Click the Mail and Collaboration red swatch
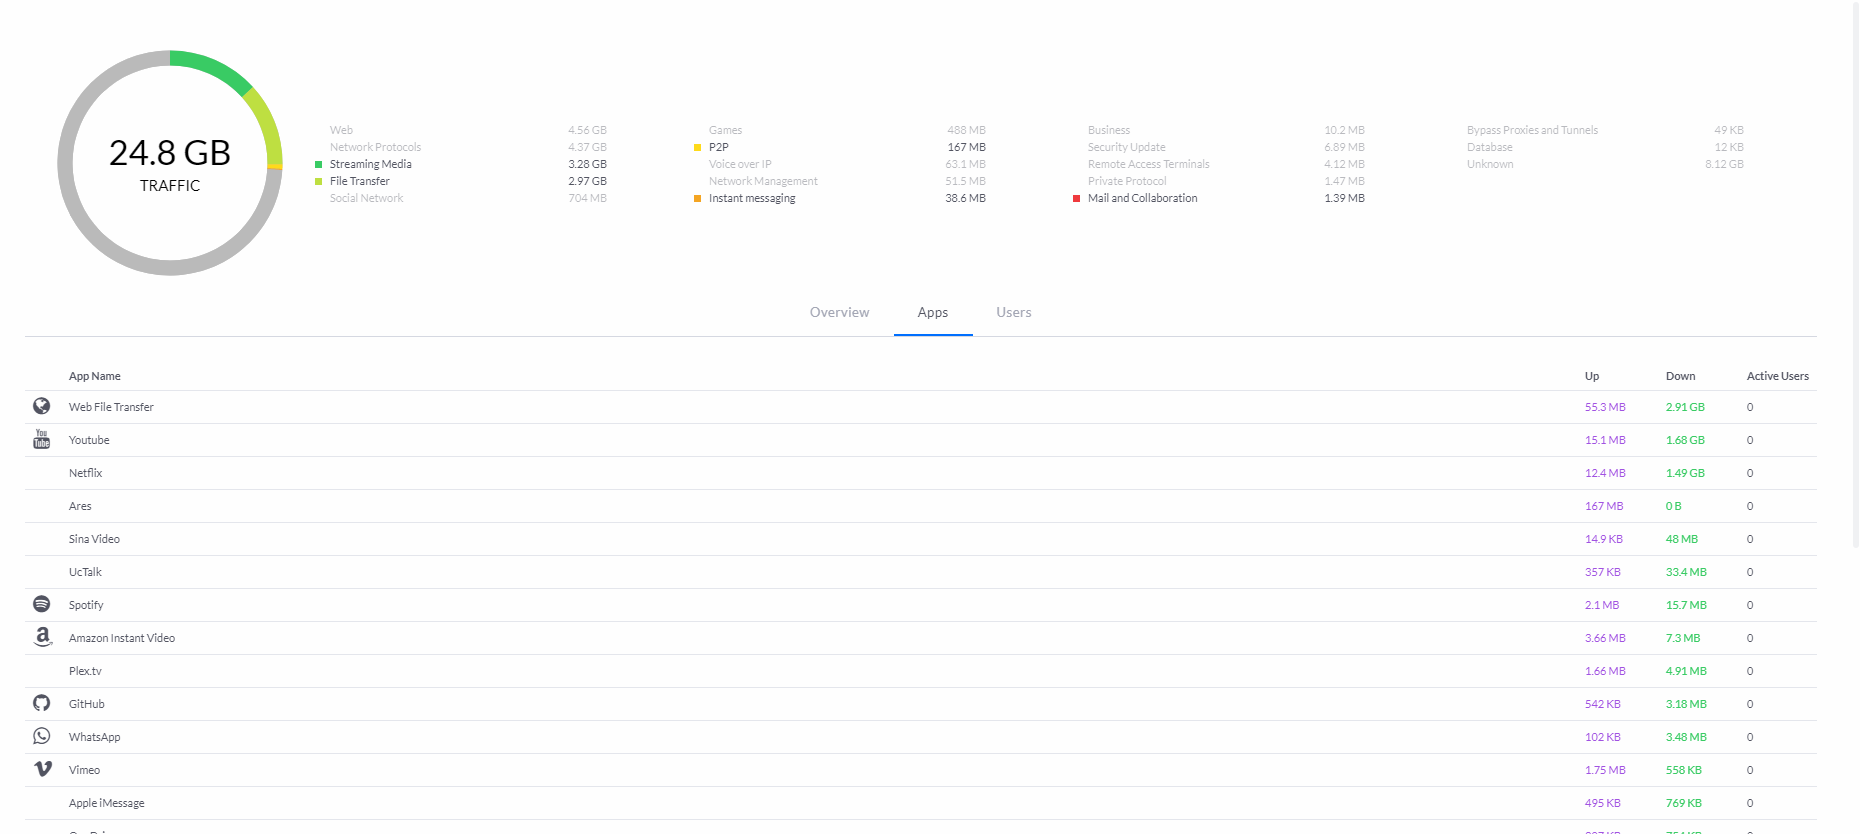Image resolution: width=1860 pixels, height=834 pixels. coord(1076,199)
